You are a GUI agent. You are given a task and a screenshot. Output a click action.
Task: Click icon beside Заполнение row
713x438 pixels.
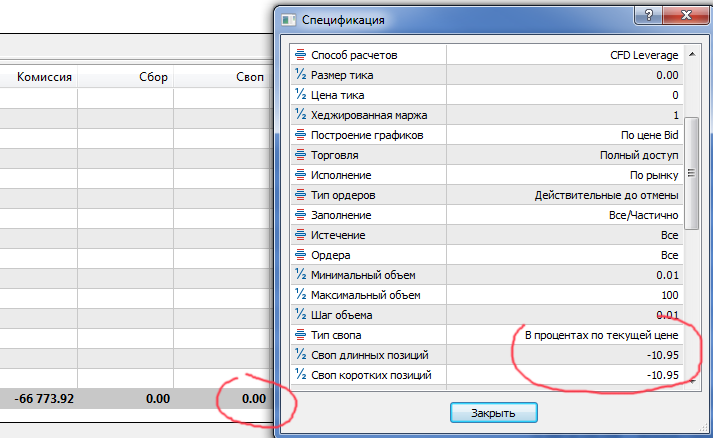300,215
